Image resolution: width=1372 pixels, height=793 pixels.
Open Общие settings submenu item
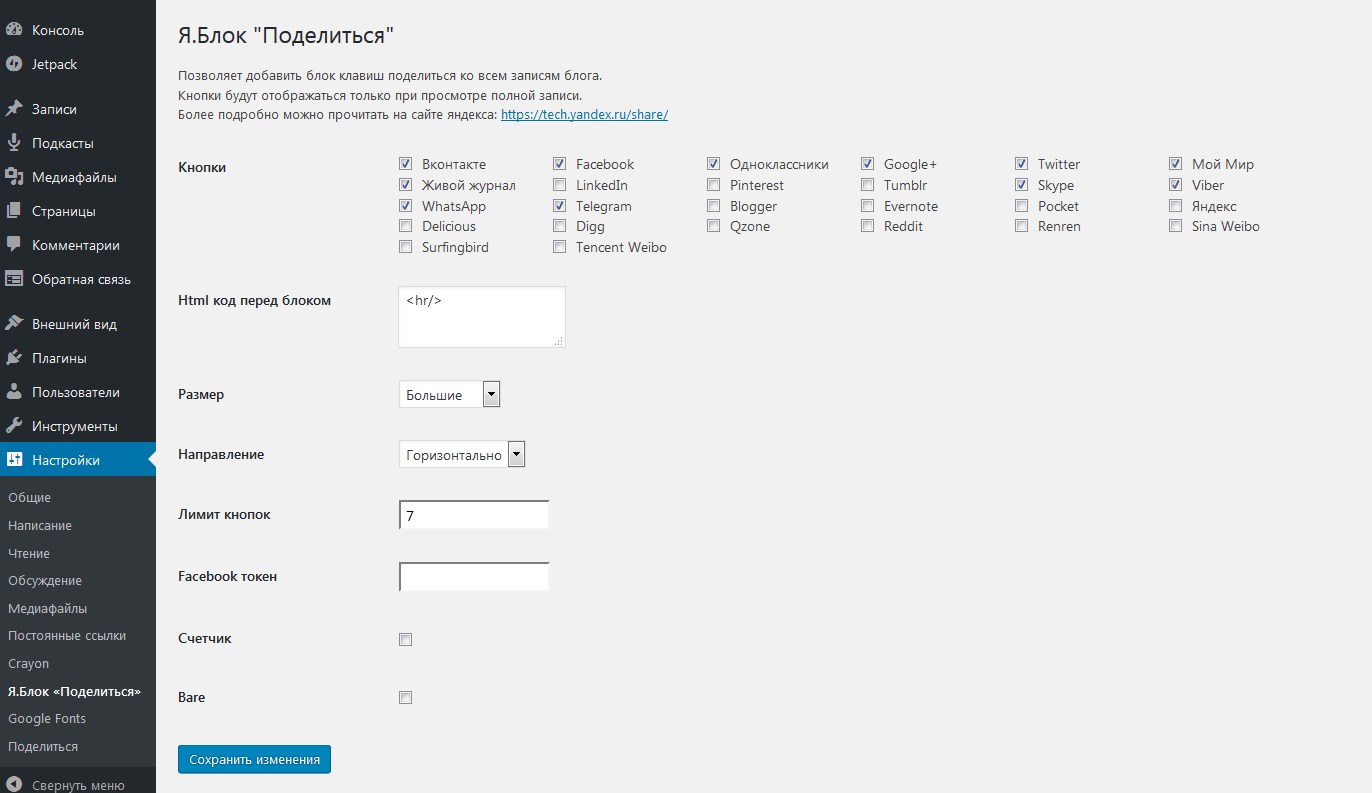[x=29, y=497]
